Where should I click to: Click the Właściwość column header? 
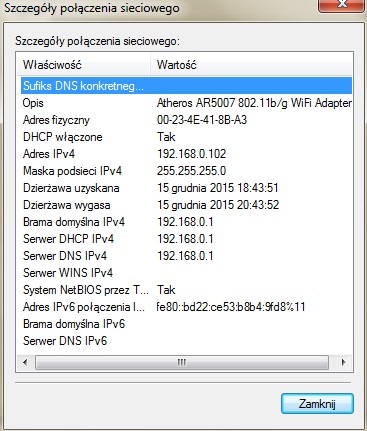(84, 64)
